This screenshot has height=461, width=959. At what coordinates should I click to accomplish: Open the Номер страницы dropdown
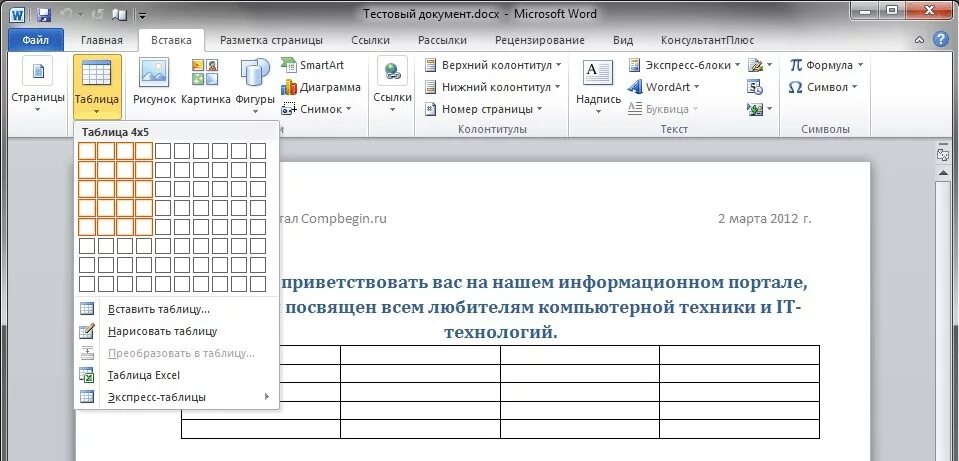coord(484,109)
